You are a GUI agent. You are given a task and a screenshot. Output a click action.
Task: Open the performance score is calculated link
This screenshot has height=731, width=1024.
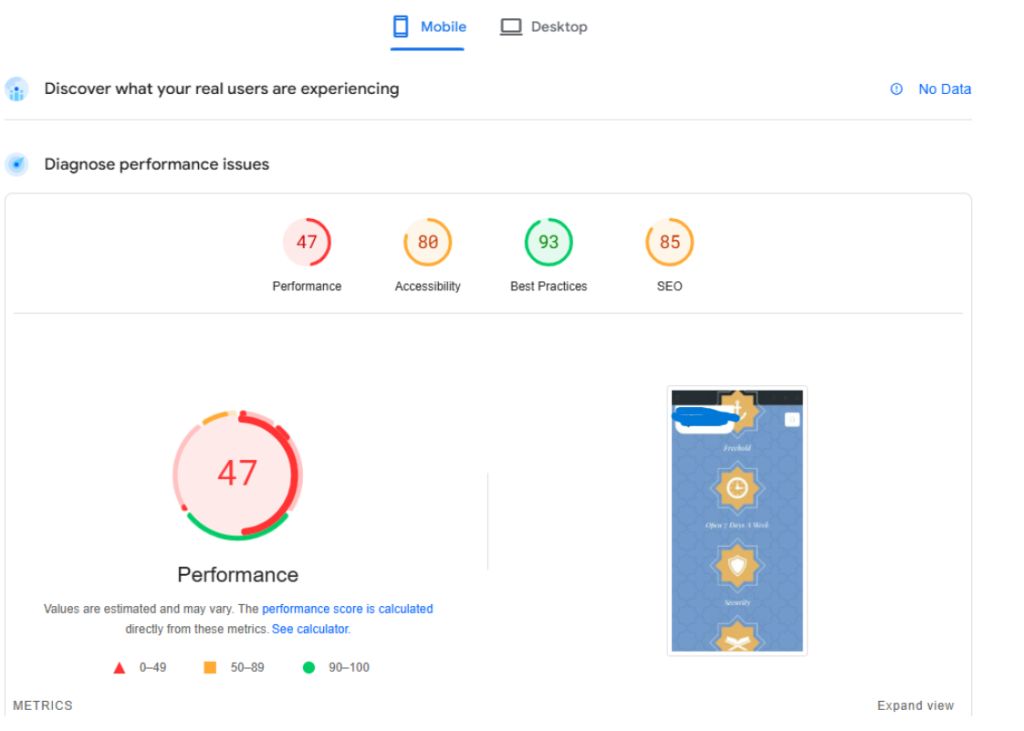coord(347,609)
